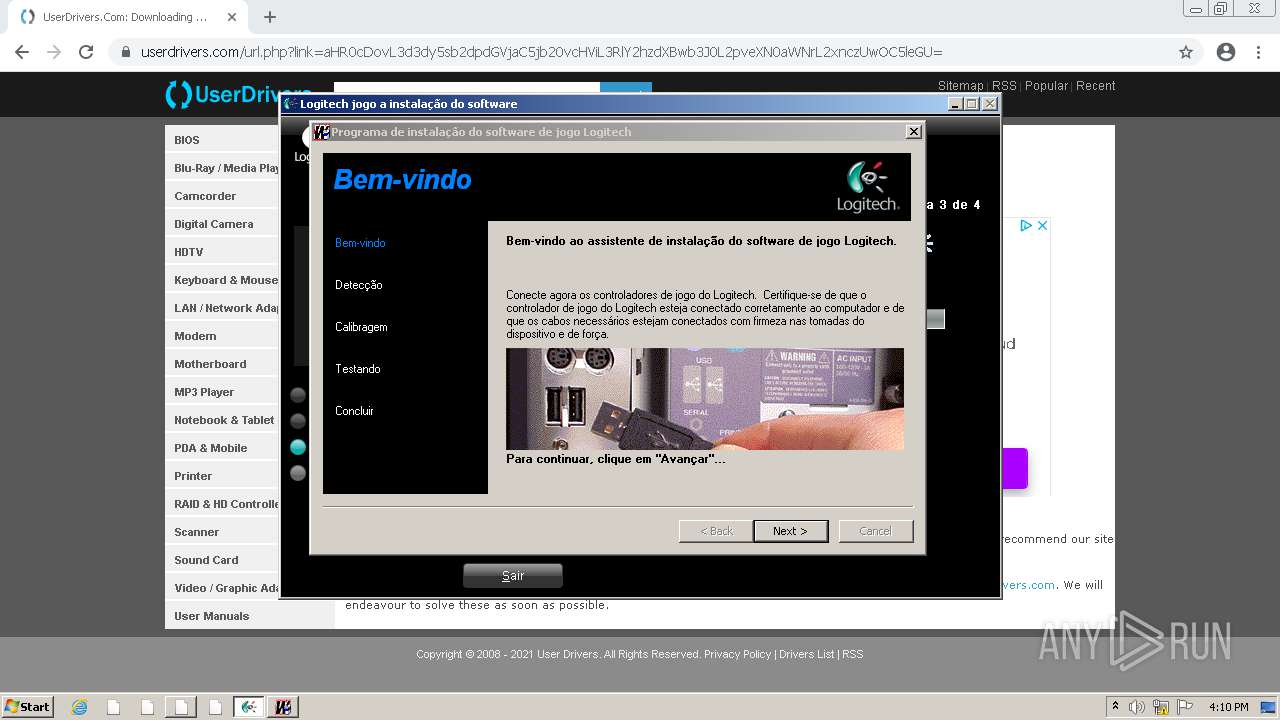Click the browser address bar URL
The image size is (1280, 720).
coord(541,52)
